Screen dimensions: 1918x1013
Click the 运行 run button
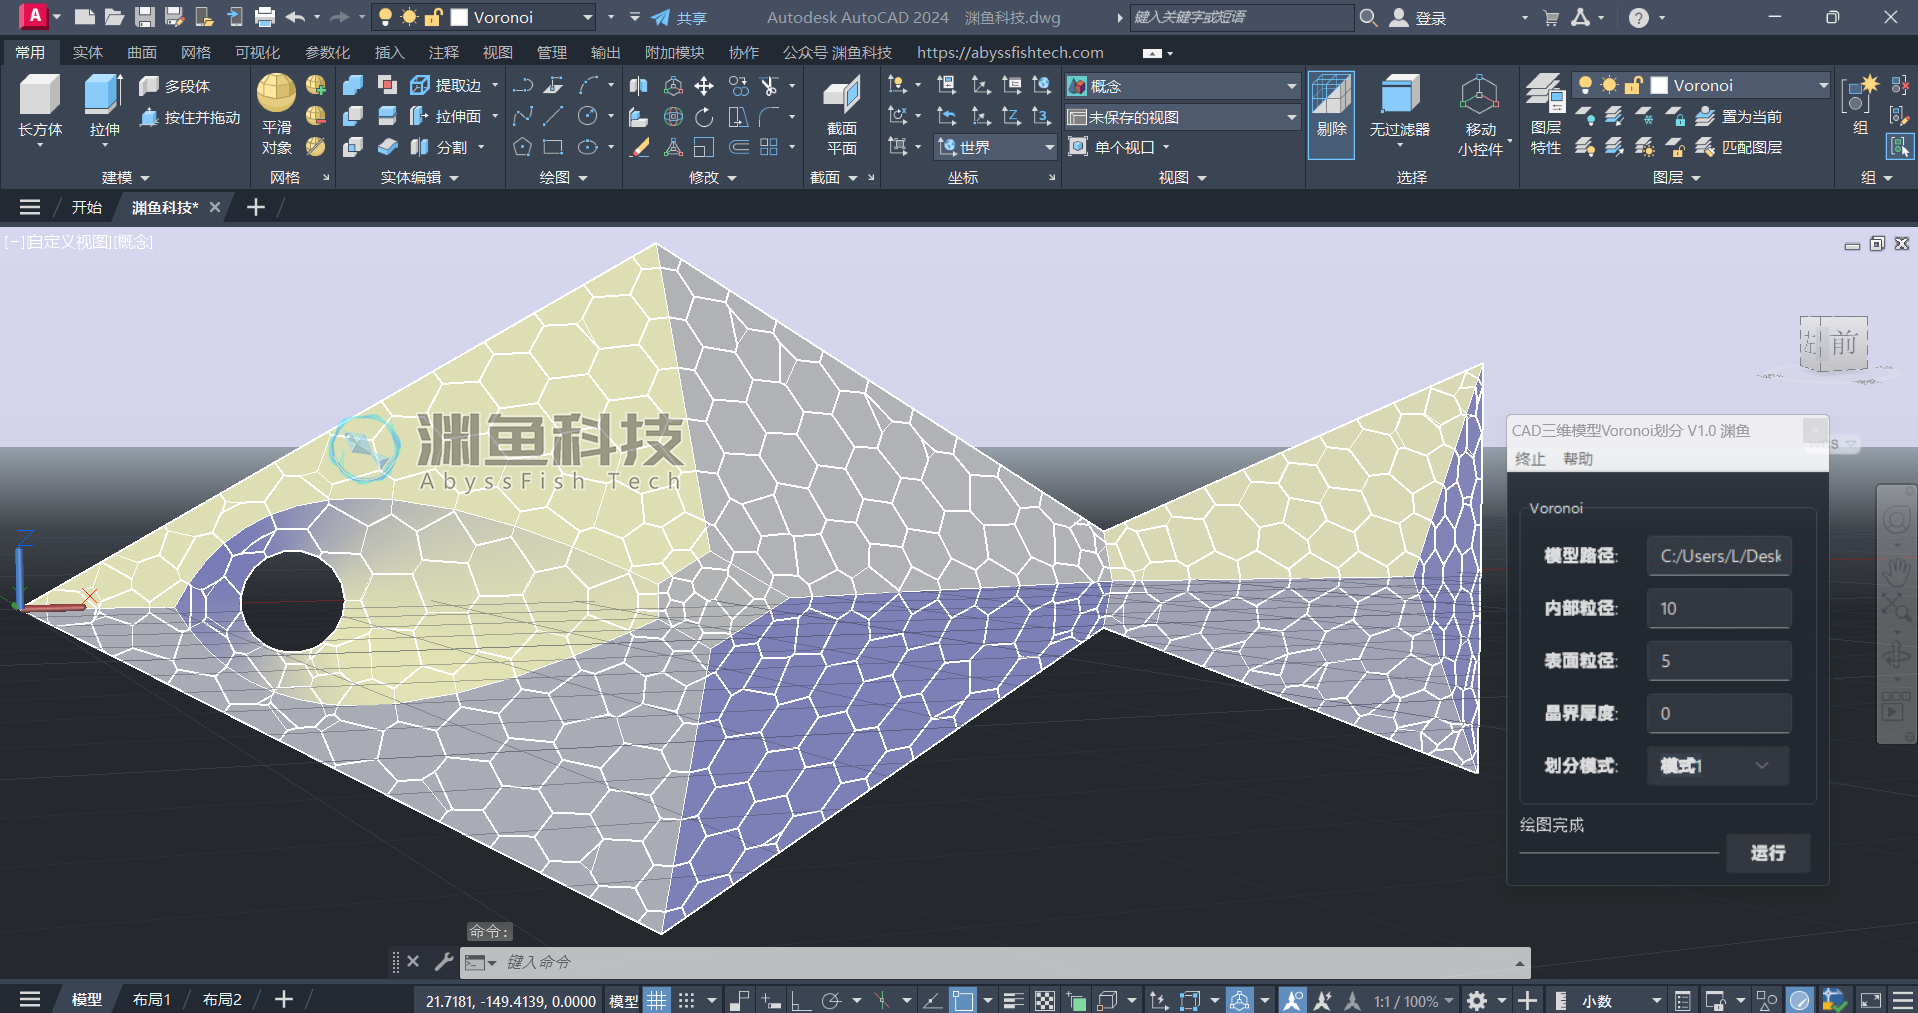point(1768,853)
